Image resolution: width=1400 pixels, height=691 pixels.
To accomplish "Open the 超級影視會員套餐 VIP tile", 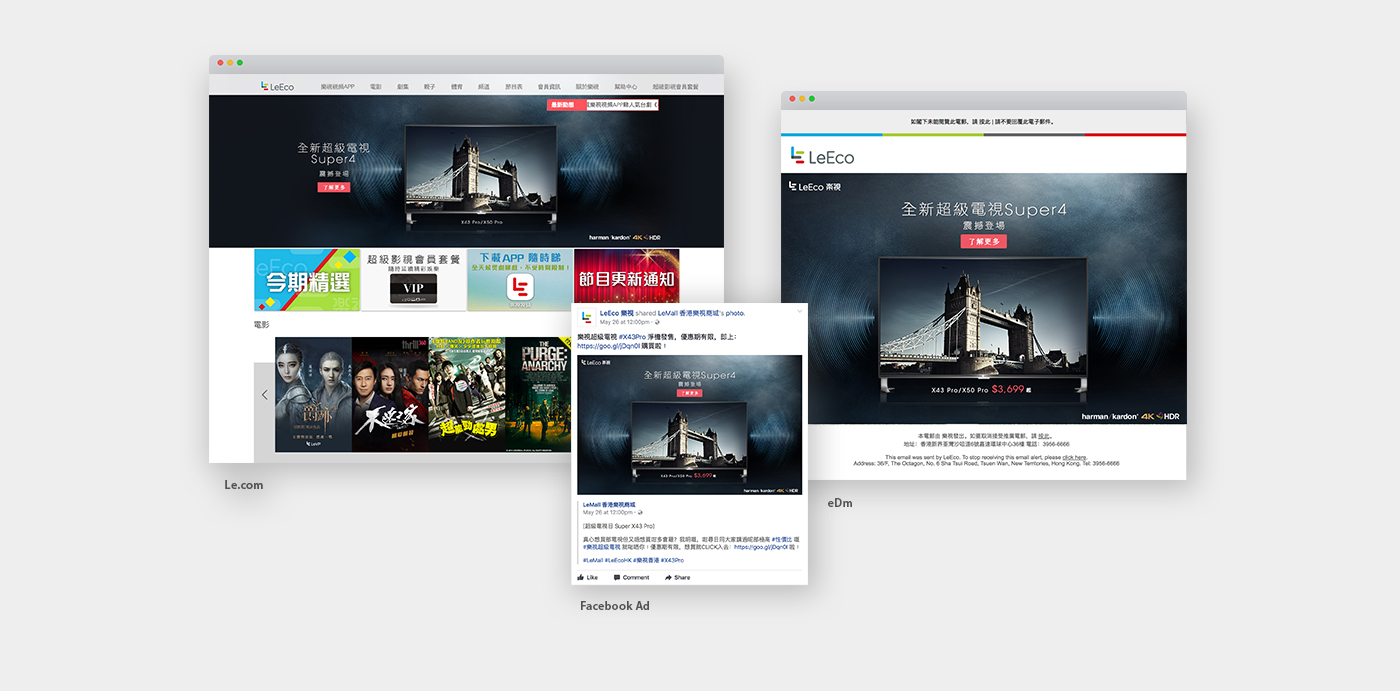I will point(414,280).
